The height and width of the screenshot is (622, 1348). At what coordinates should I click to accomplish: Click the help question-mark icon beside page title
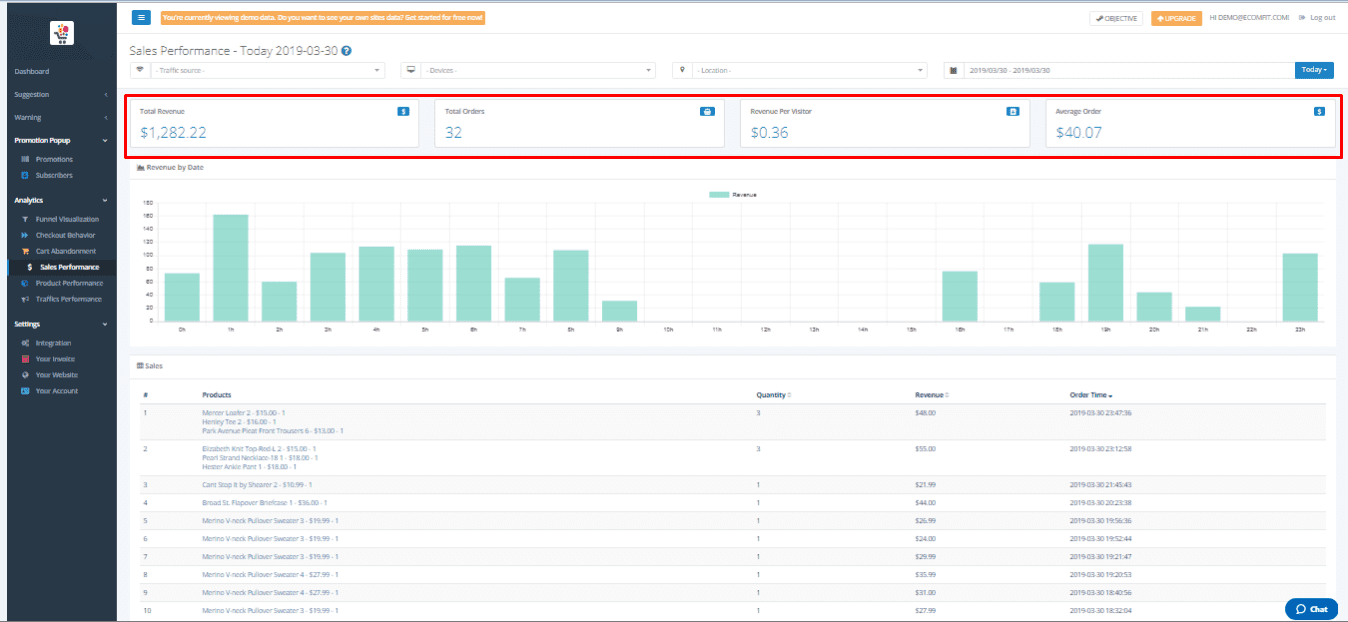pyautogui.click(x=346, y=50)
